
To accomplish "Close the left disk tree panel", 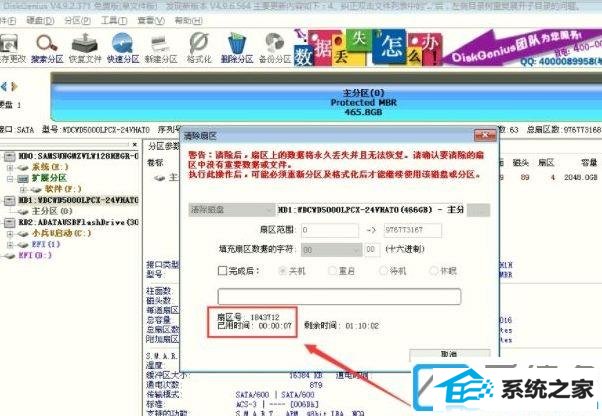I will [135, 145].
